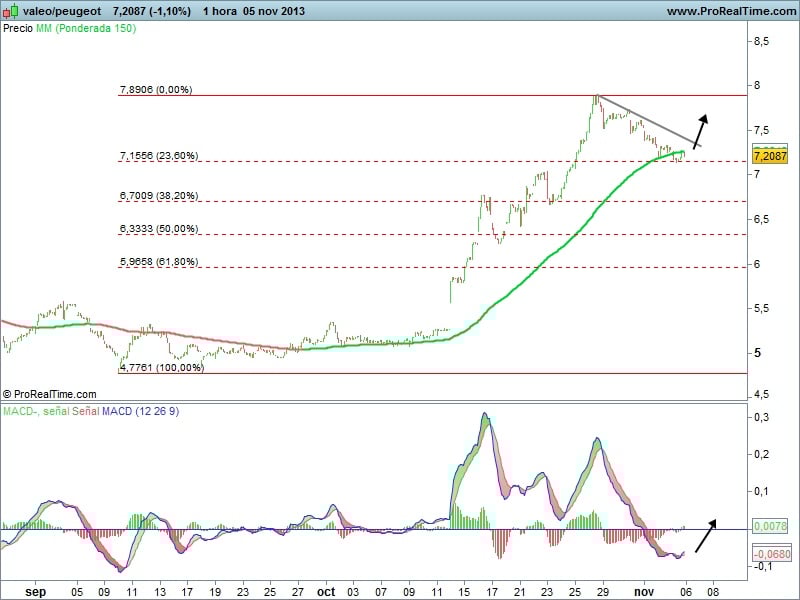This screenshot has width=800, height=600.
Task: Select Fibonacci label 6,3333 (50,00%)
Action: coord(159,229)
